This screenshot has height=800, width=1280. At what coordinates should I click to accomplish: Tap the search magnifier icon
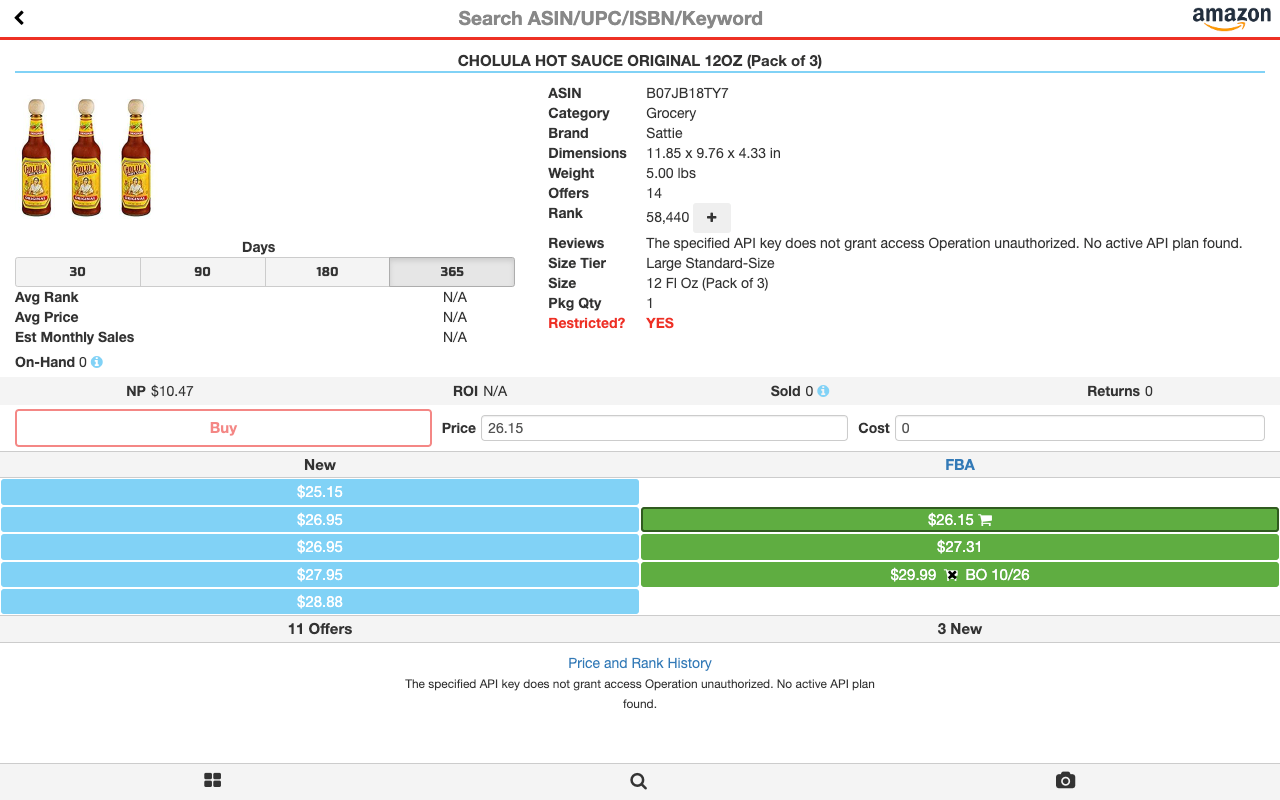coord(639,781)
